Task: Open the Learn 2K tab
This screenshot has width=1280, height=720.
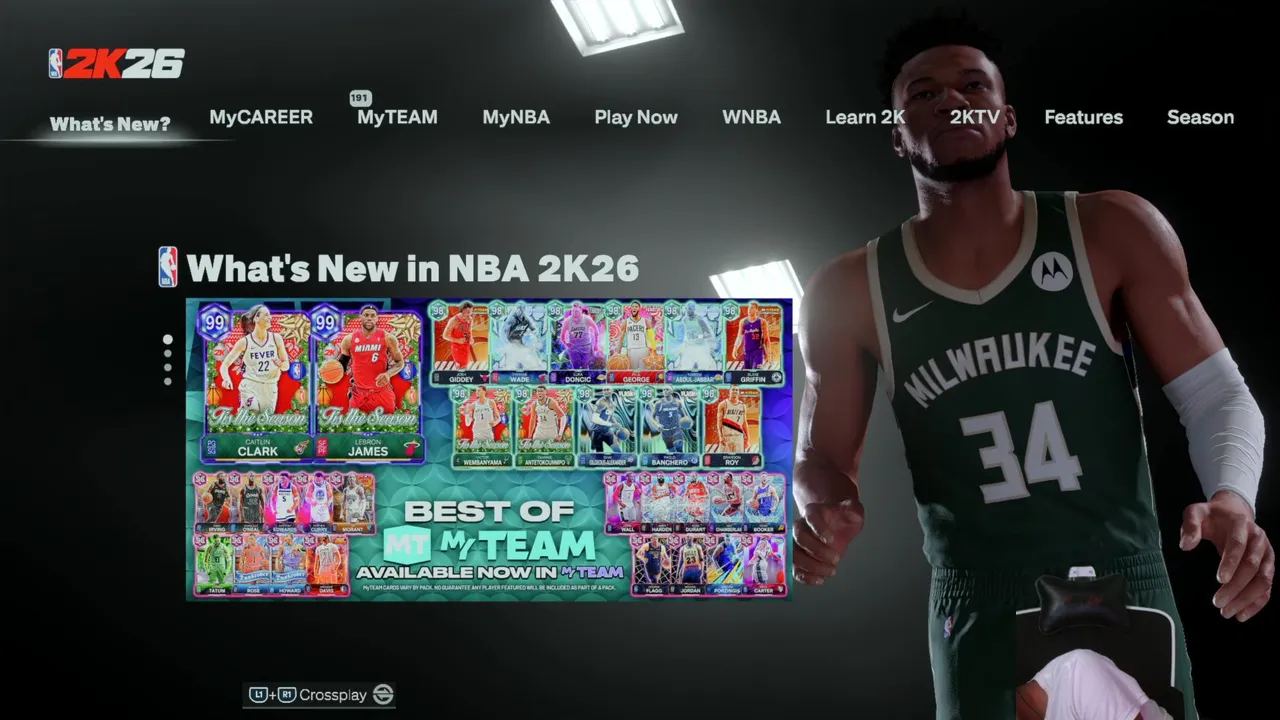Action: (865, 117)
